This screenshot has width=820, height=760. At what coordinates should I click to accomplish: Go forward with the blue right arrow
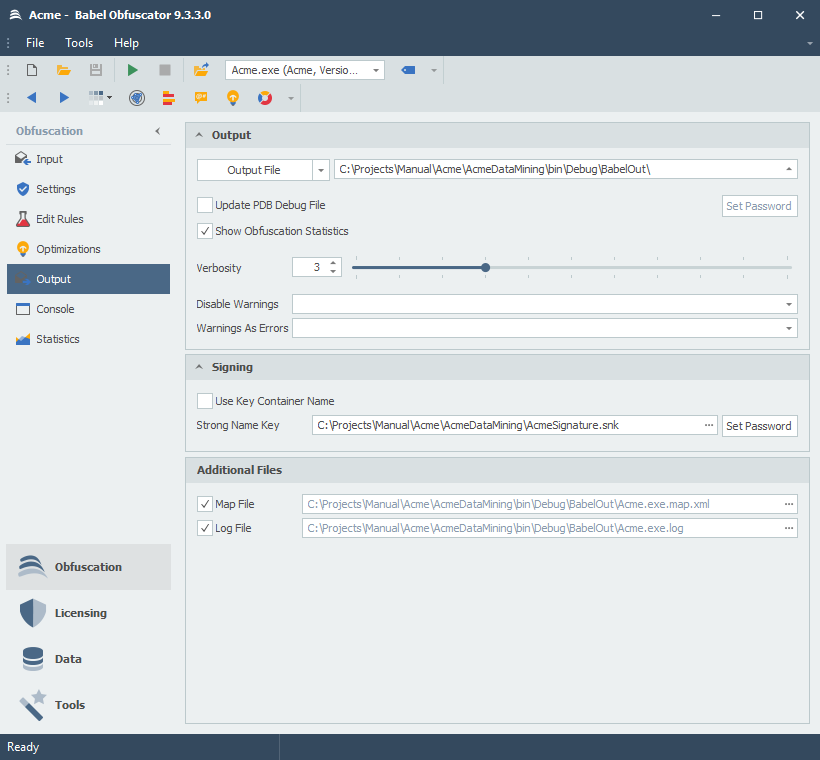(x=64, y=97)
